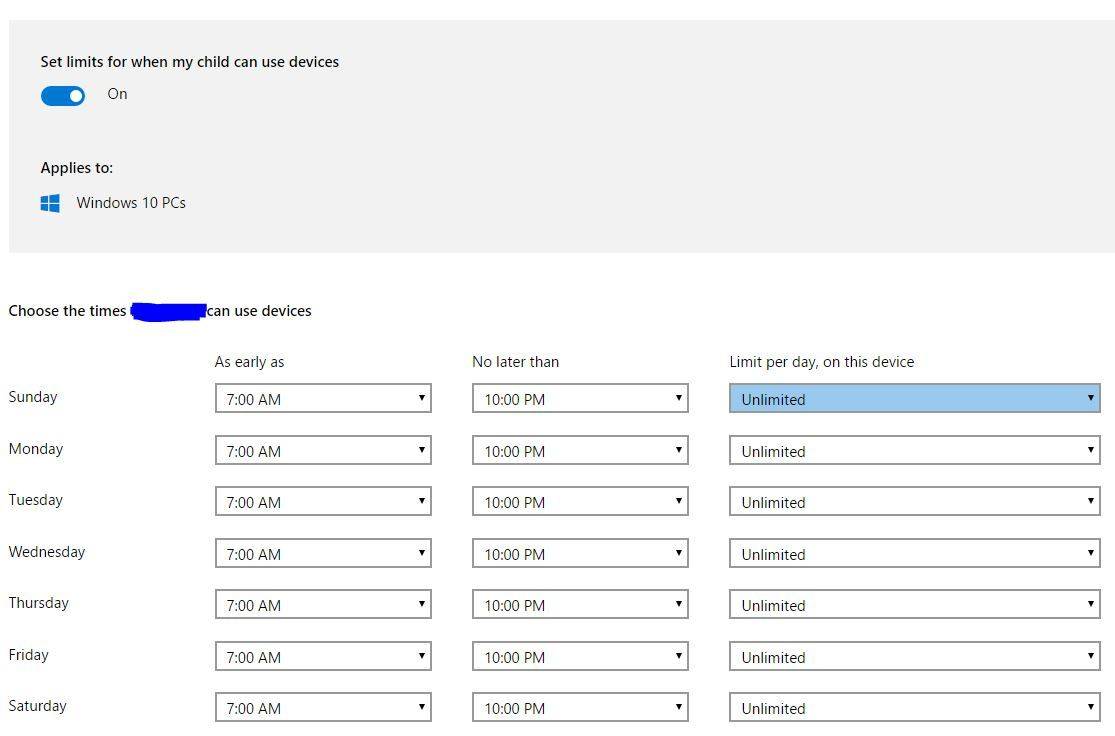Open Monday's 10:00 PM latest-time dropdown
1115x736 pixels.
click(x=580, y=450)
